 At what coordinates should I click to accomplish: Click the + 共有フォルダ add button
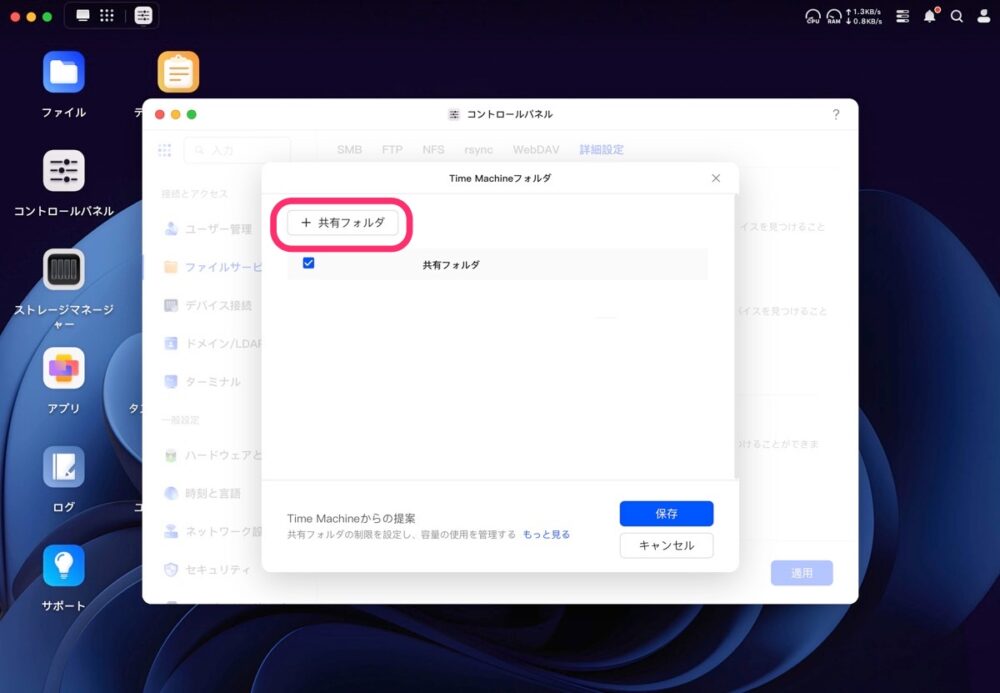343,223
